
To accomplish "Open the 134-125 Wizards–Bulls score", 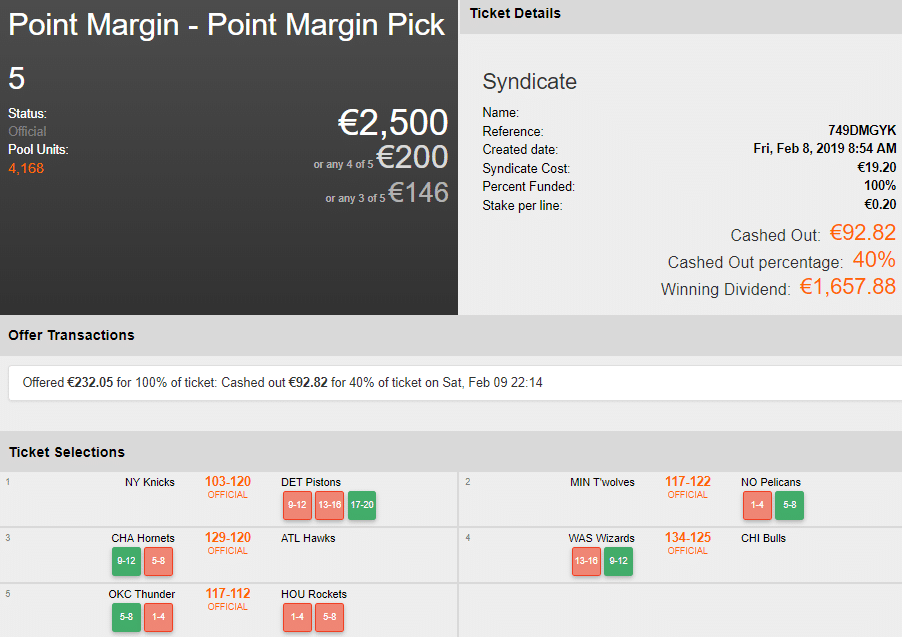I will pos(688,538).
